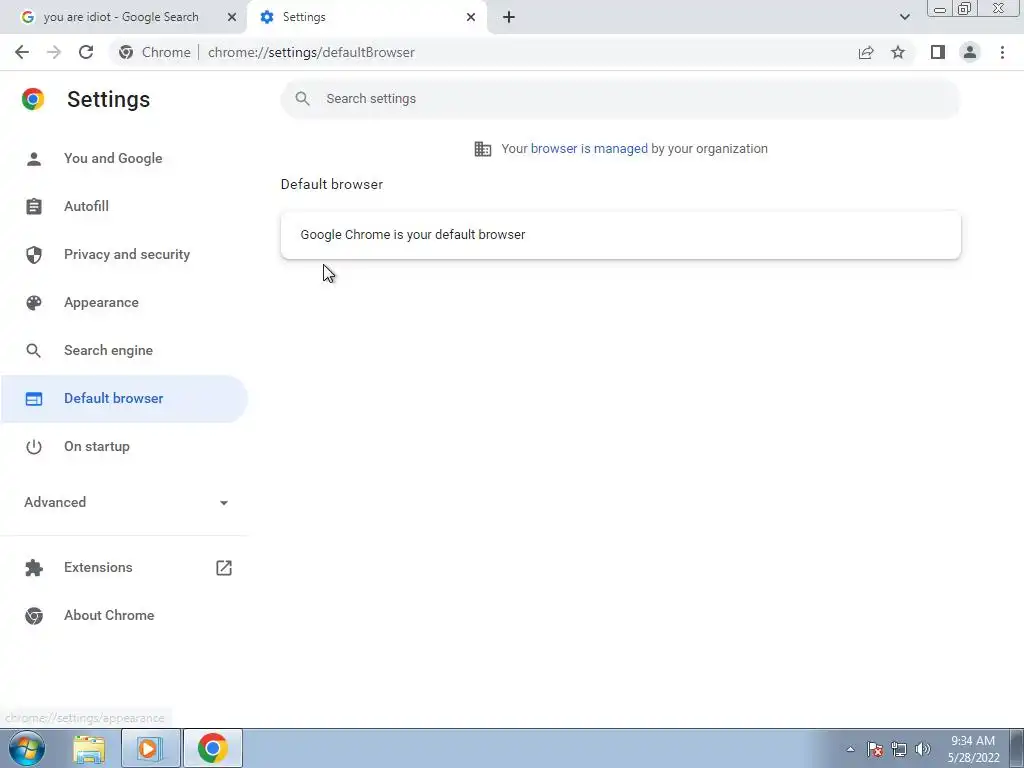Screen dimensions: 1024x768
Task: Close the Settings tab
Action: (471, 17)
